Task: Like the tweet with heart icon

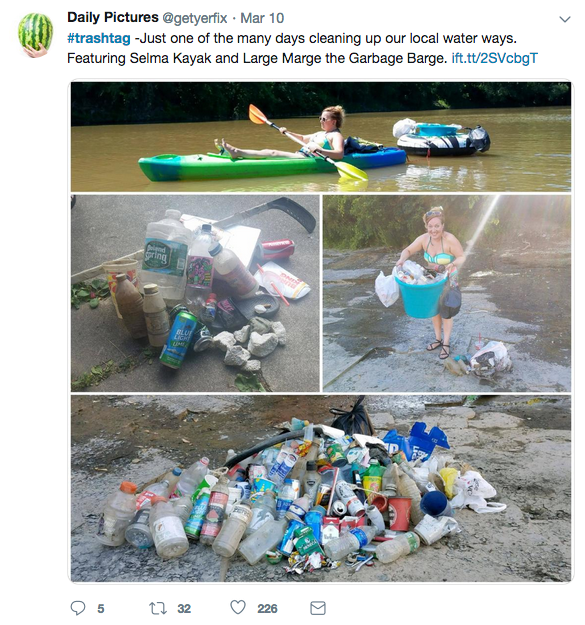Action: [238, 607]
